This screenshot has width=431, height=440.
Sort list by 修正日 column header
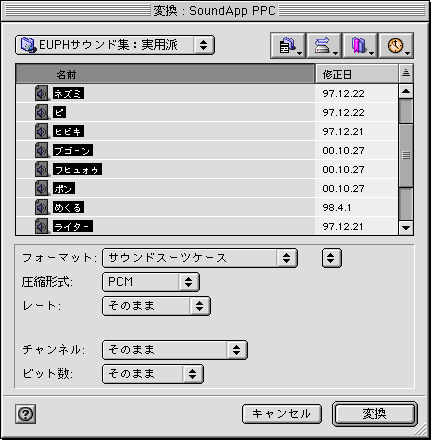pos(357,74)
